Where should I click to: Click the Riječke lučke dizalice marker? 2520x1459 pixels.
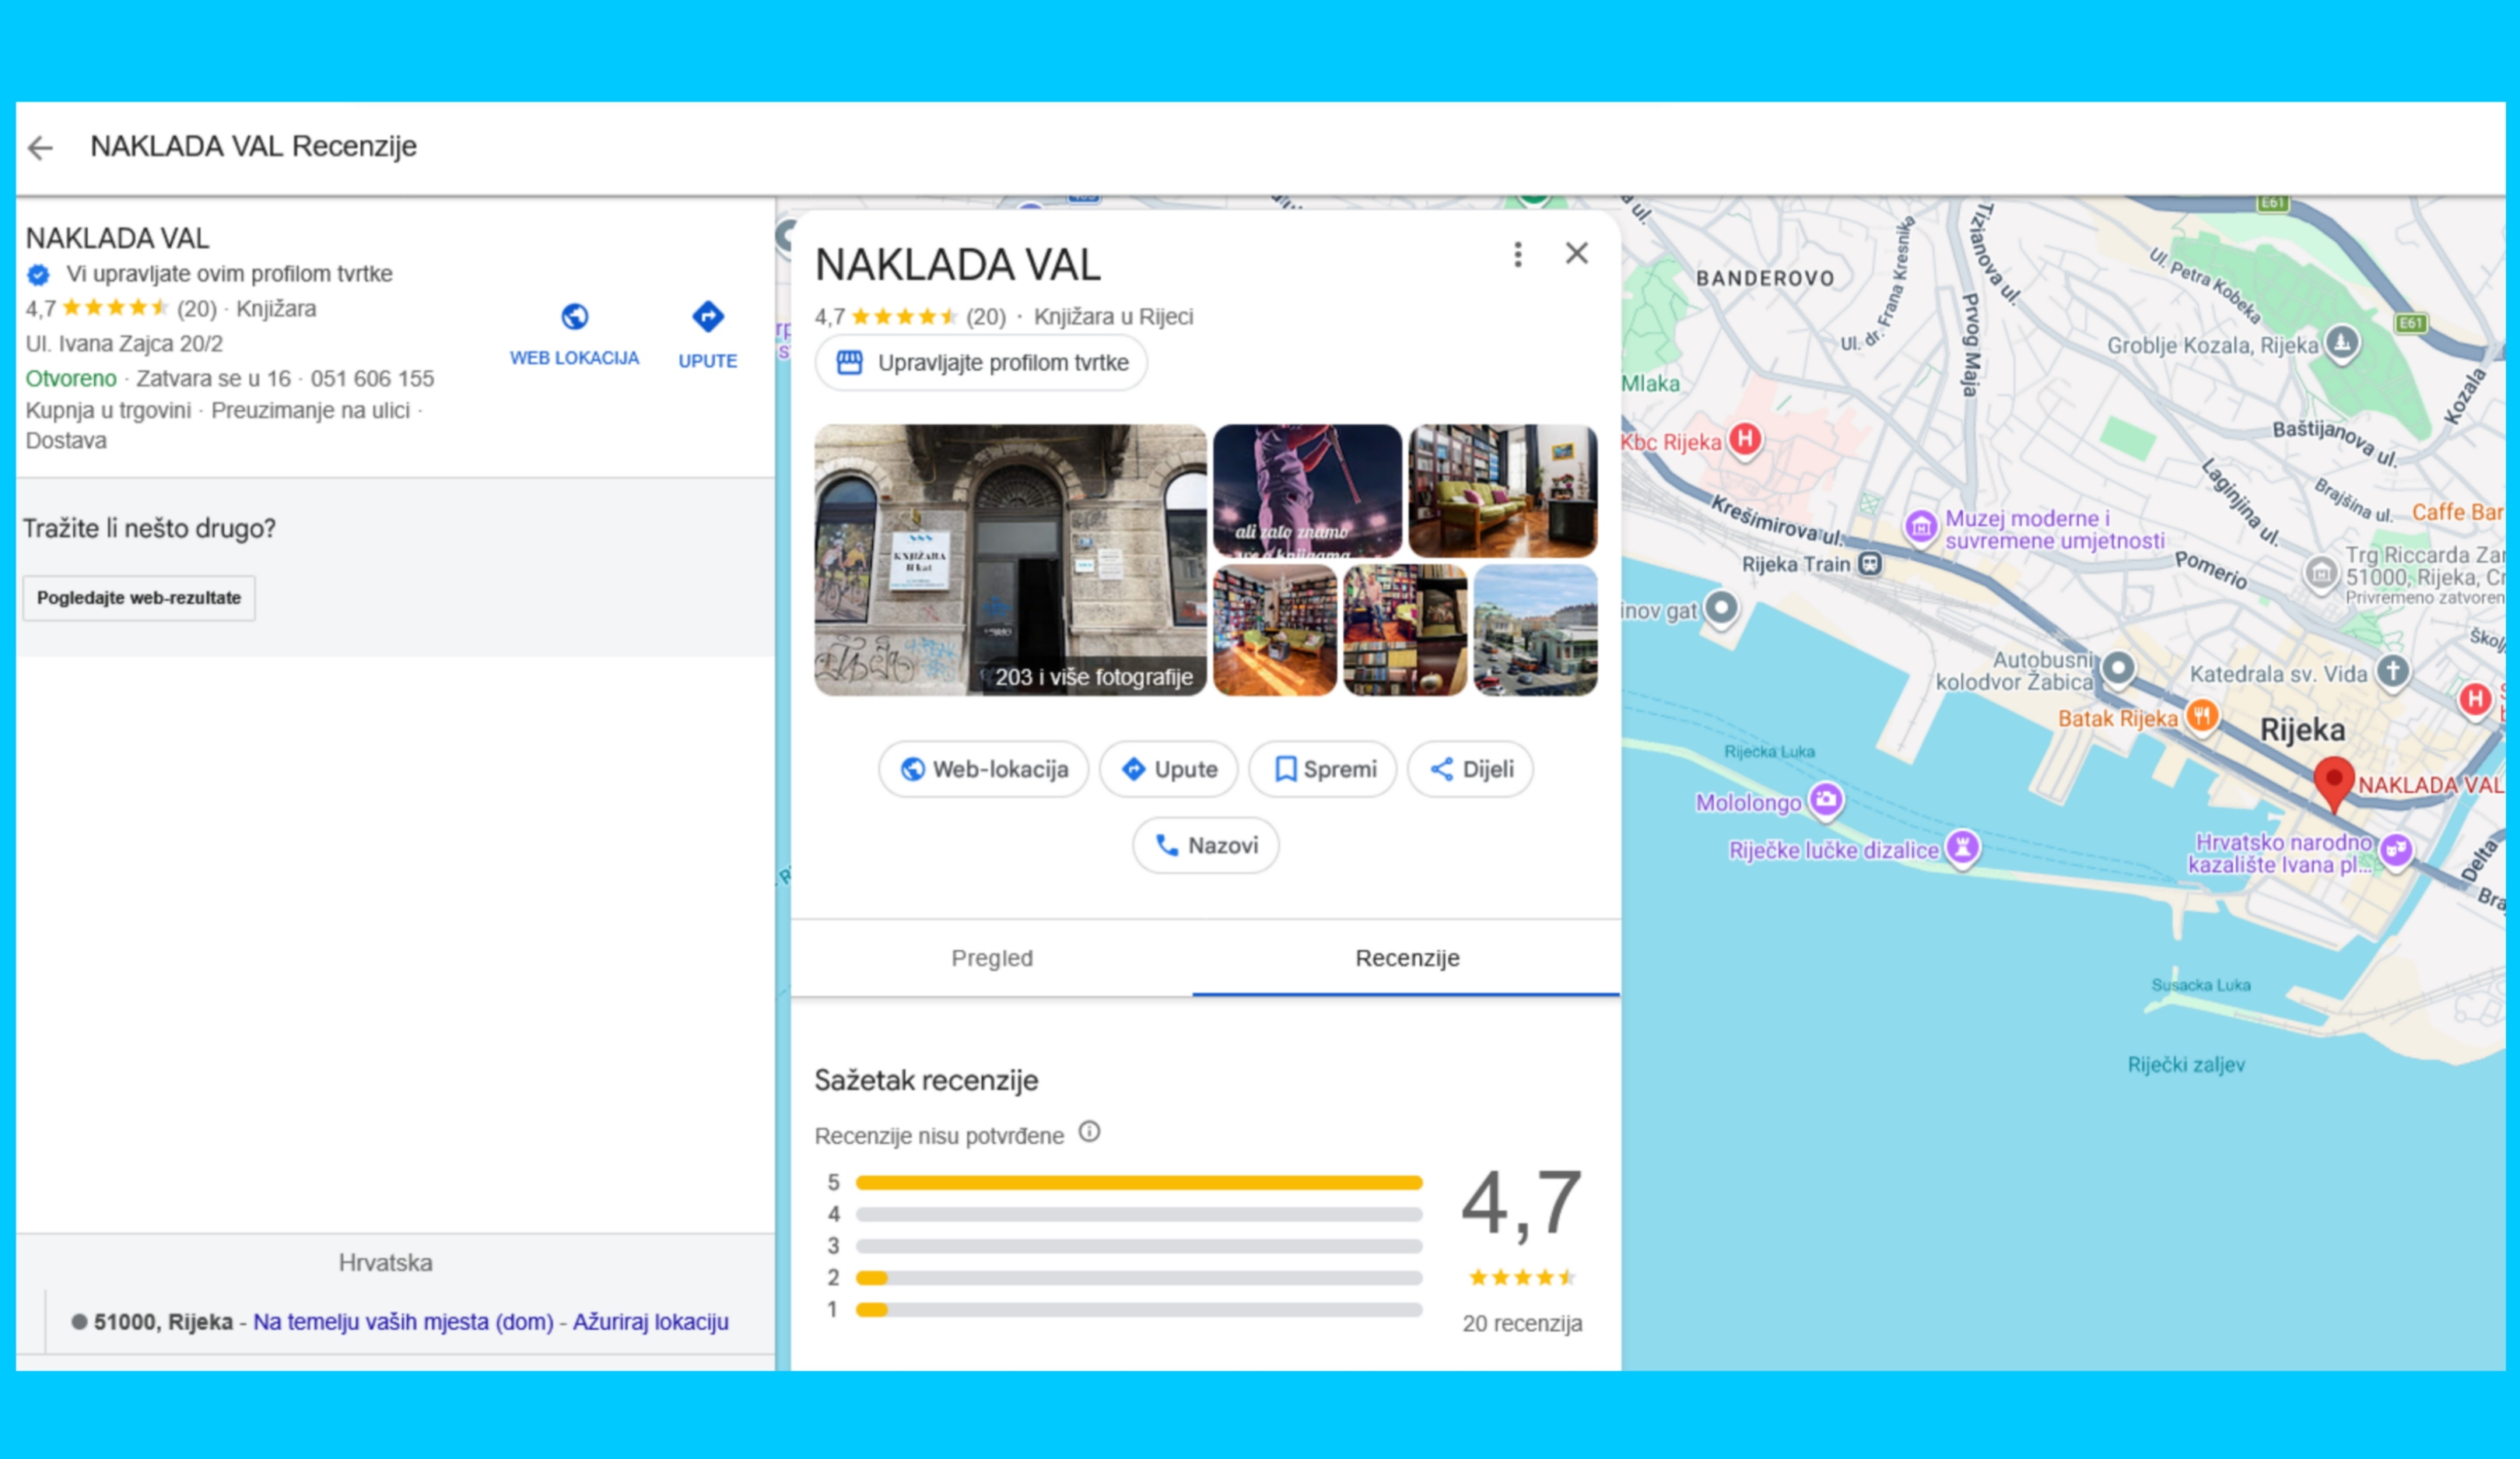tap(1962, 848)
